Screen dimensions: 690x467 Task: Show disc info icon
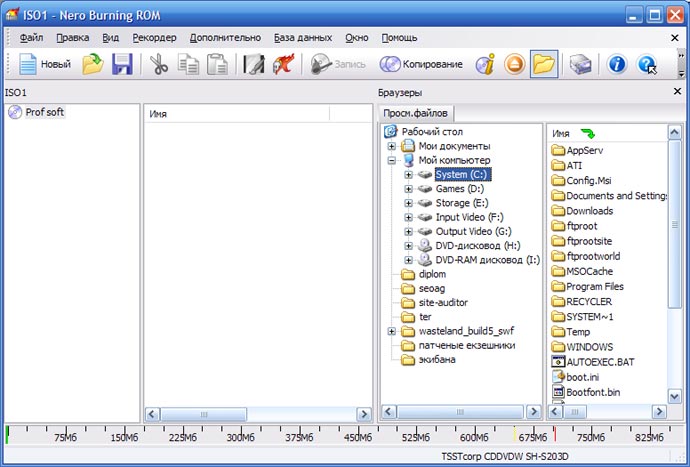coord(485,64)
